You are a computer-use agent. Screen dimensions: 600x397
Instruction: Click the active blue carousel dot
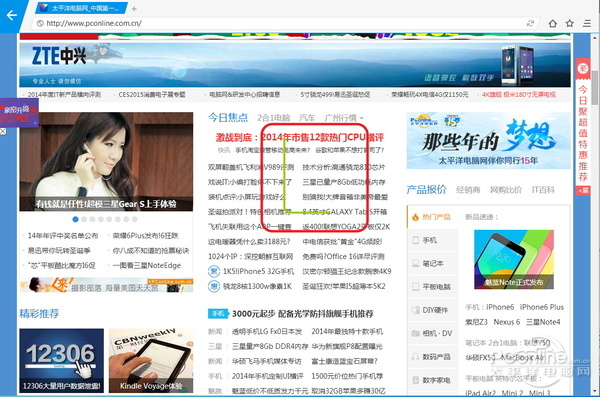(x=75, y=219)
